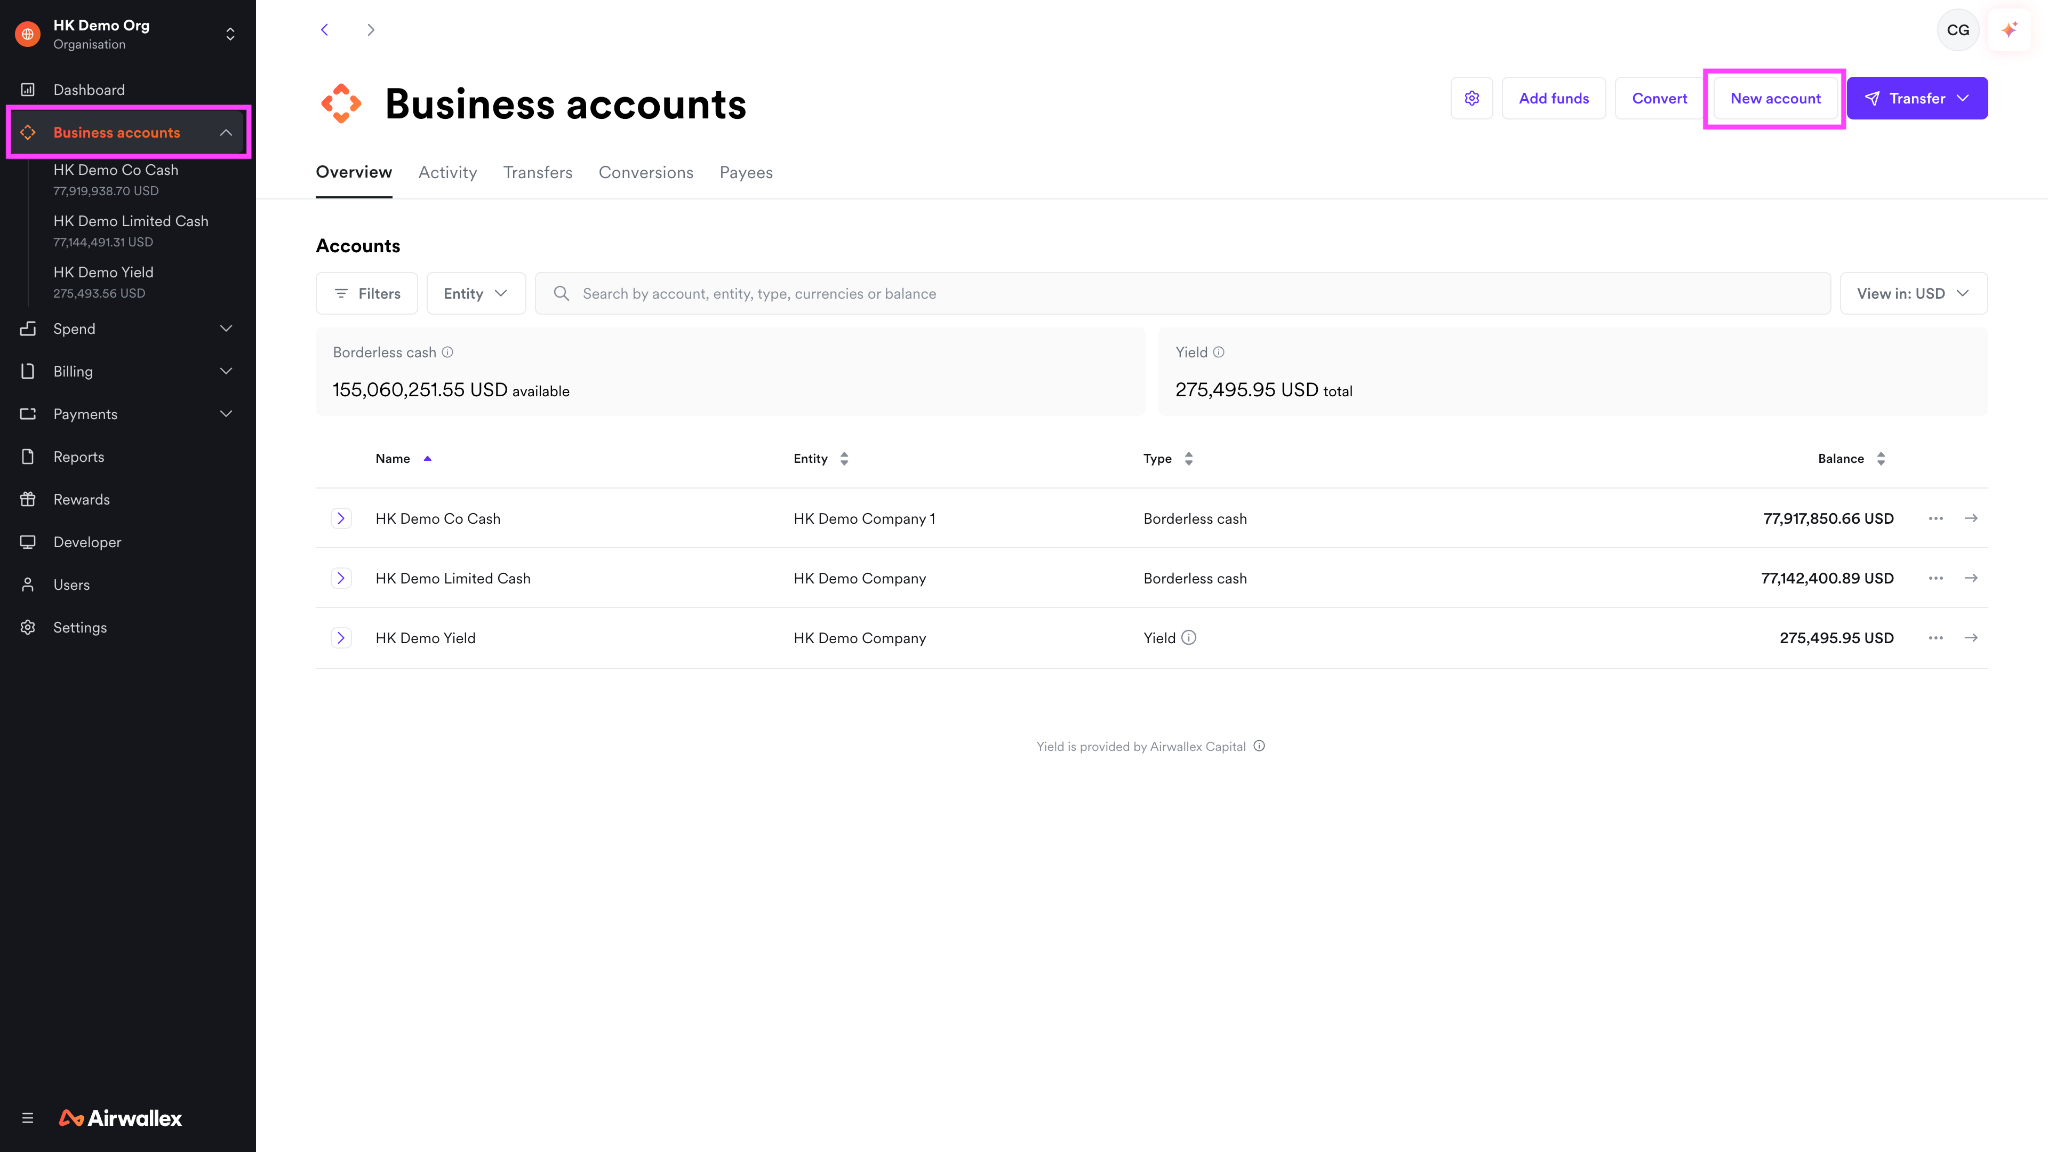
Task: Click info icon next to Airwallex Capital note
Action: coord(1260,746)
